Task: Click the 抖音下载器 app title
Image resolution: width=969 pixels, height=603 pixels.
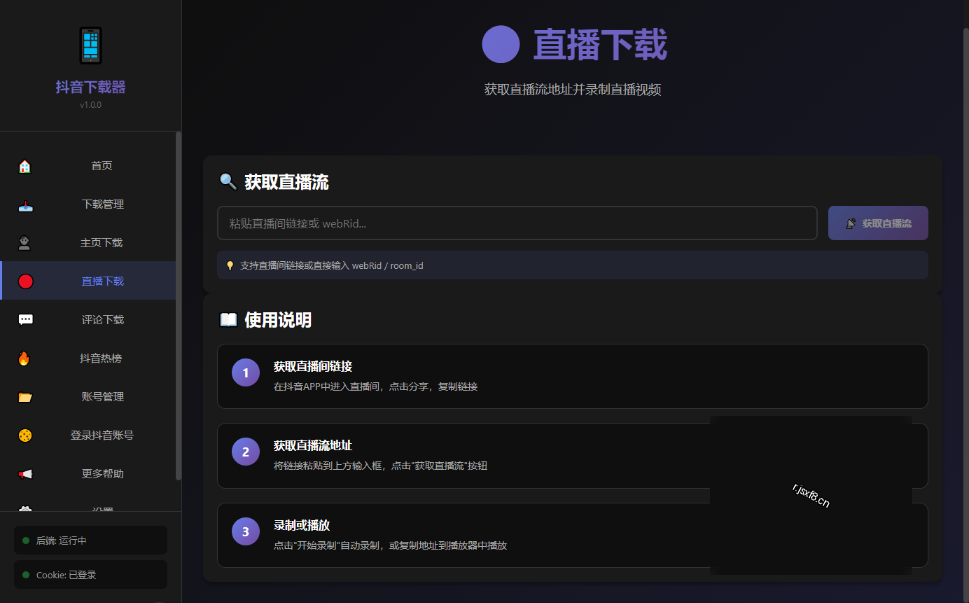Action: 90,87
